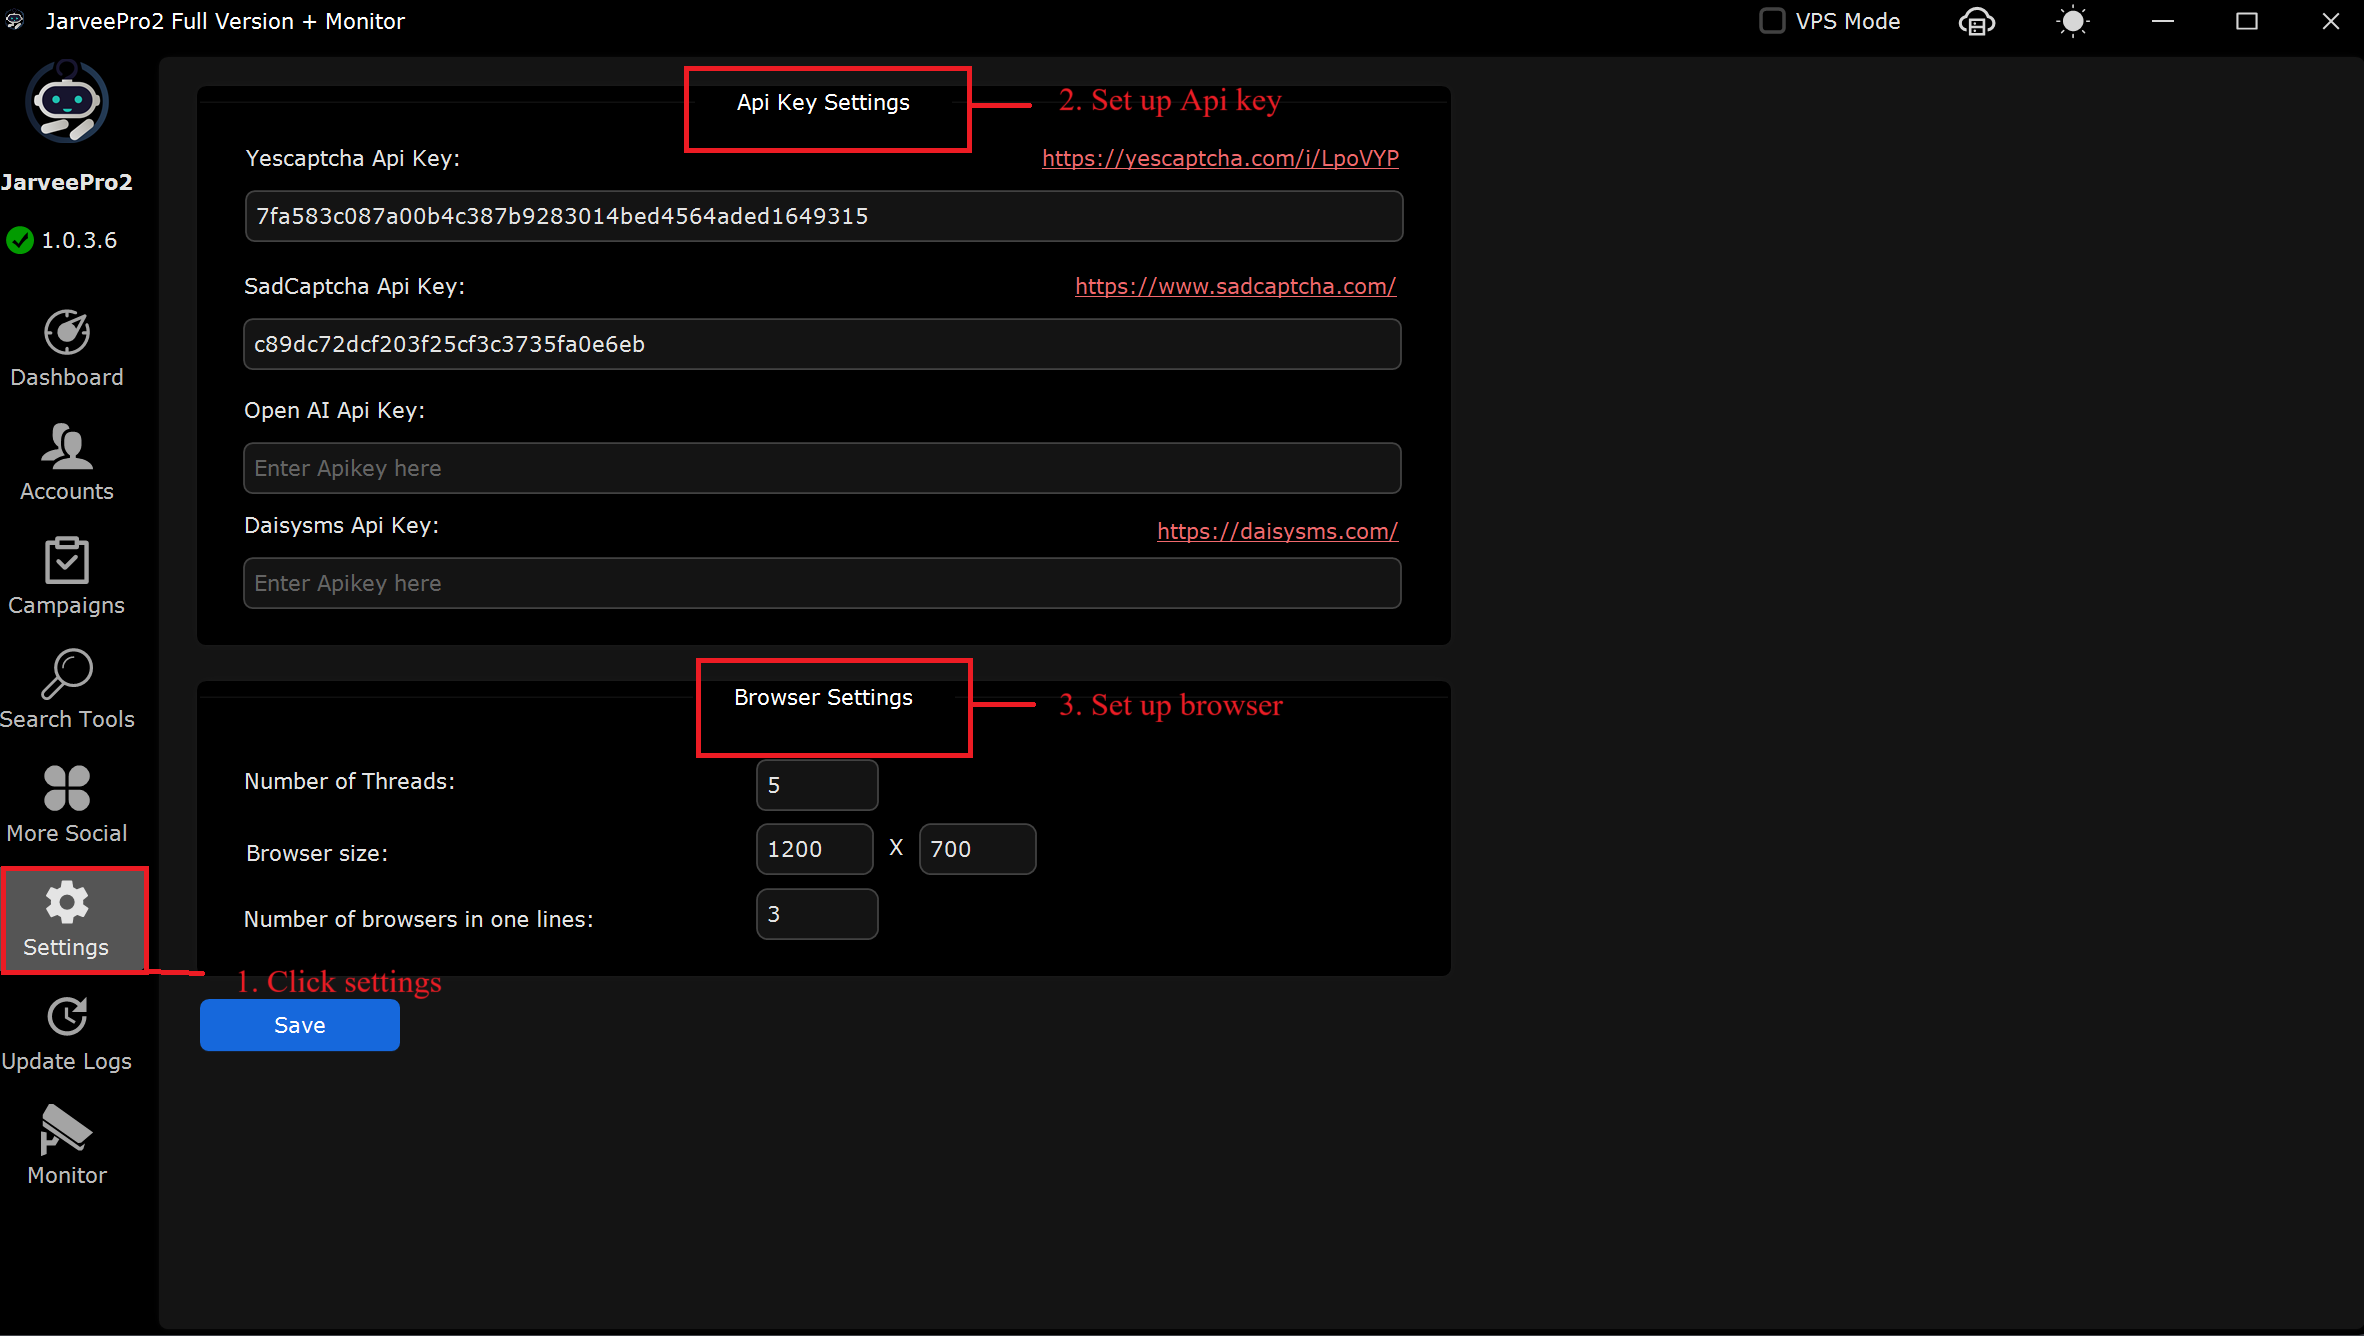This screenshot has height=1336, width=2364.
Task: Open the Campaigns section
Action: click(x=67, y=577)
